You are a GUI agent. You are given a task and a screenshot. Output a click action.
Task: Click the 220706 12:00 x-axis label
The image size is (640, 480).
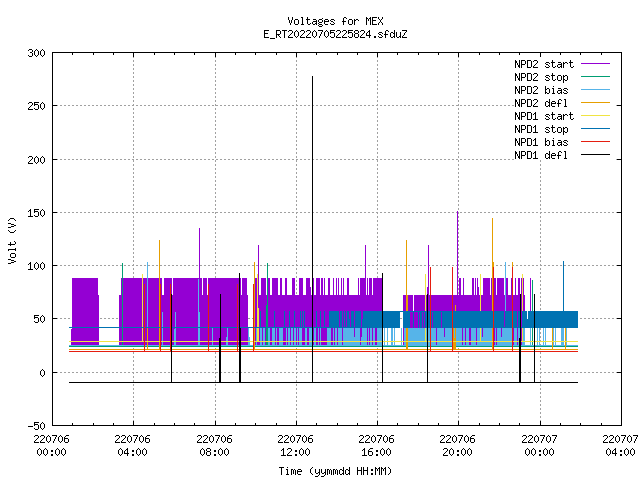[295, 445]
